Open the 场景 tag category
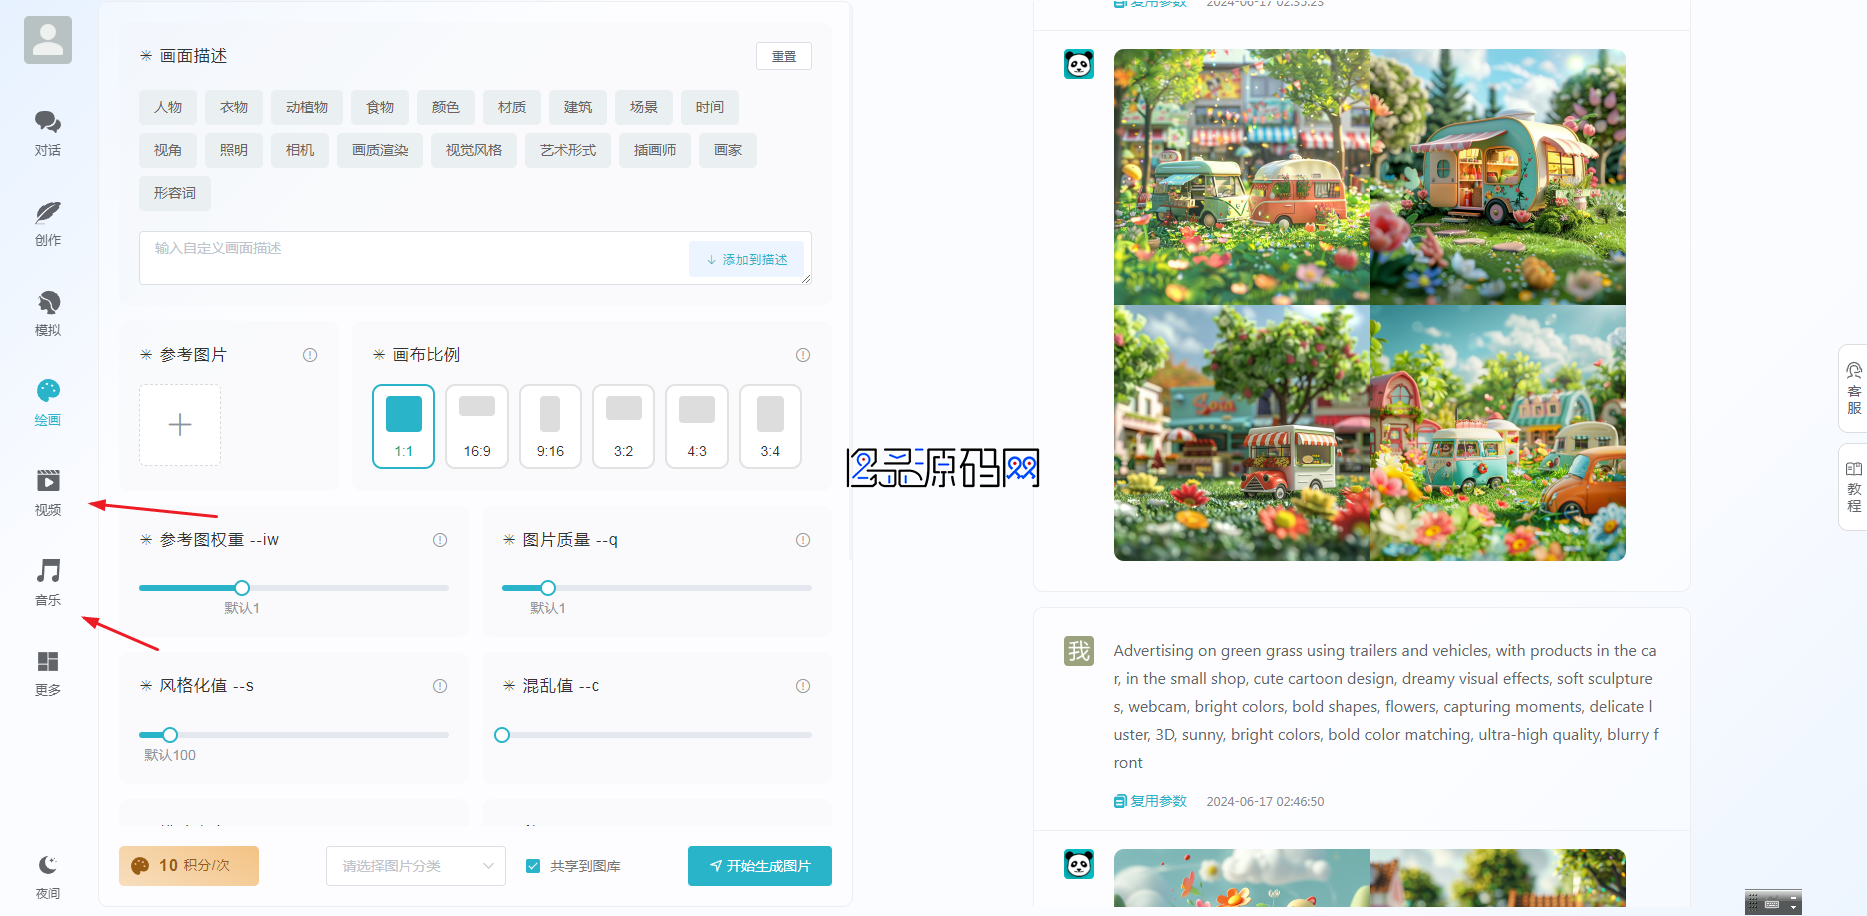Image resolution: width=1867 pixels, height=916 pixels. click(644, 107)
